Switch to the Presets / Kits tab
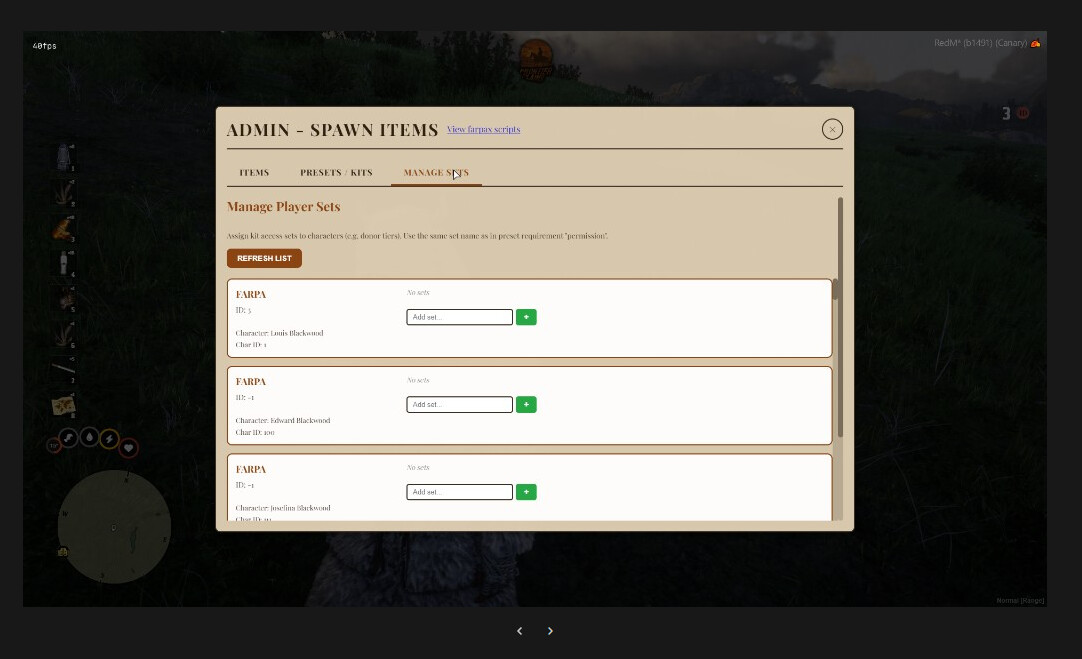Image resolution: width=1082 pixels, height=659 pixels. click(x=336, y=173)
